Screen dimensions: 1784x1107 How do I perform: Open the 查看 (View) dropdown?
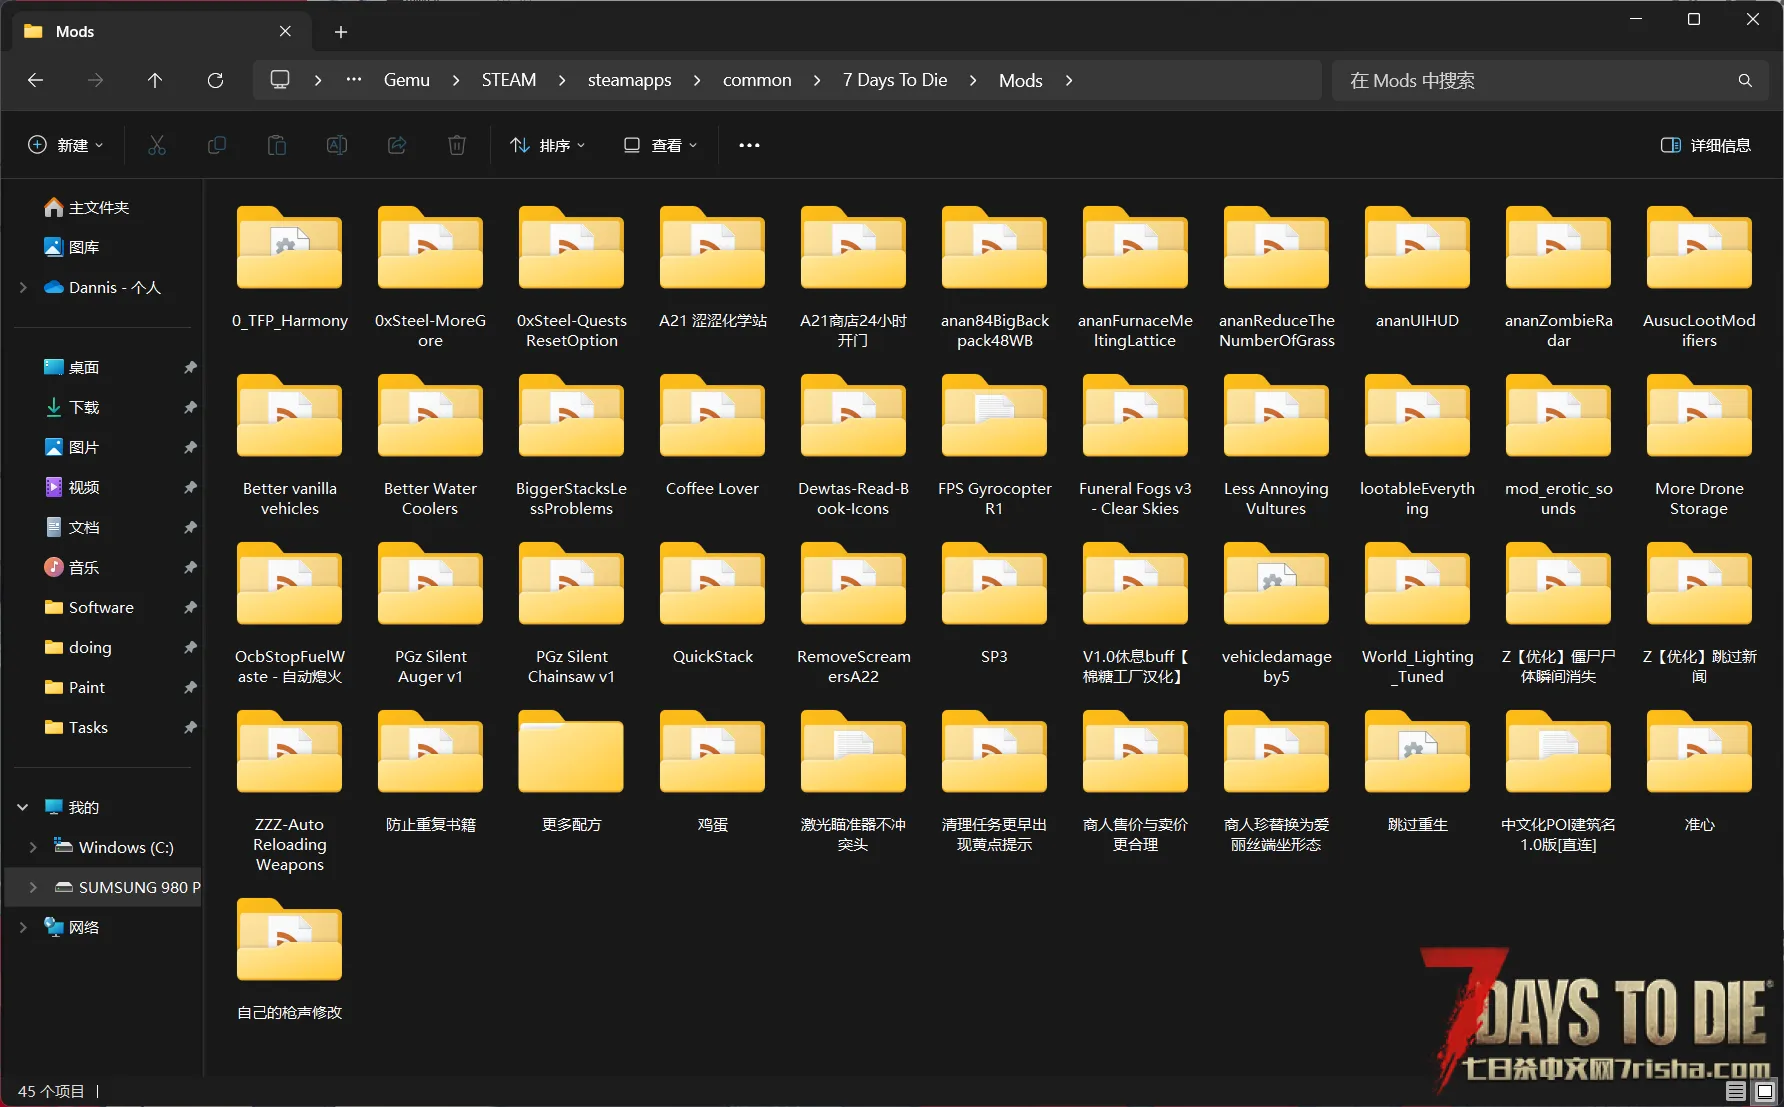660,145
